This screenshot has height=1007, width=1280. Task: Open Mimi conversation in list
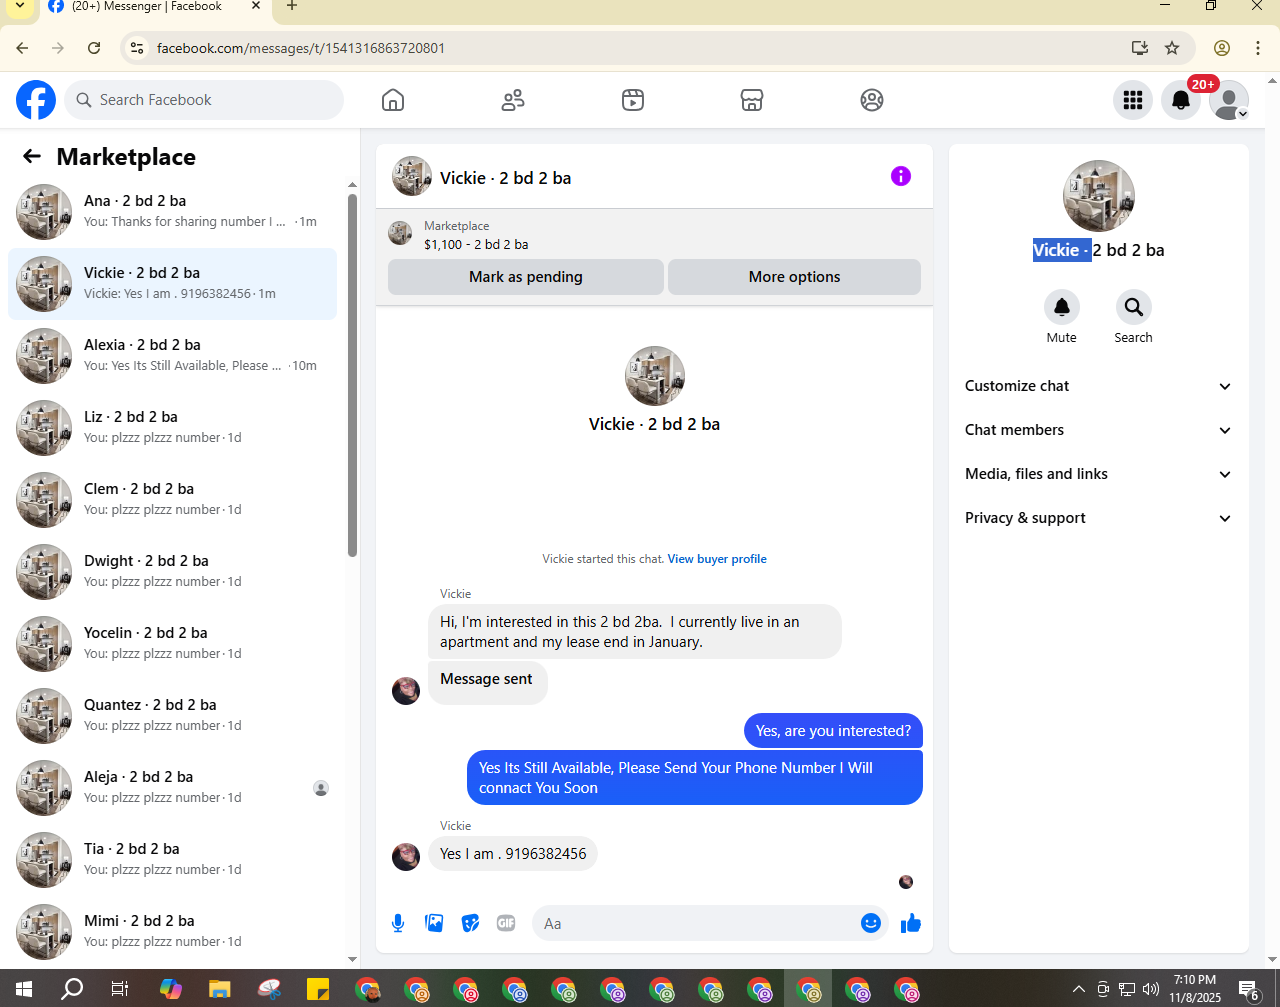pos(172,932)
